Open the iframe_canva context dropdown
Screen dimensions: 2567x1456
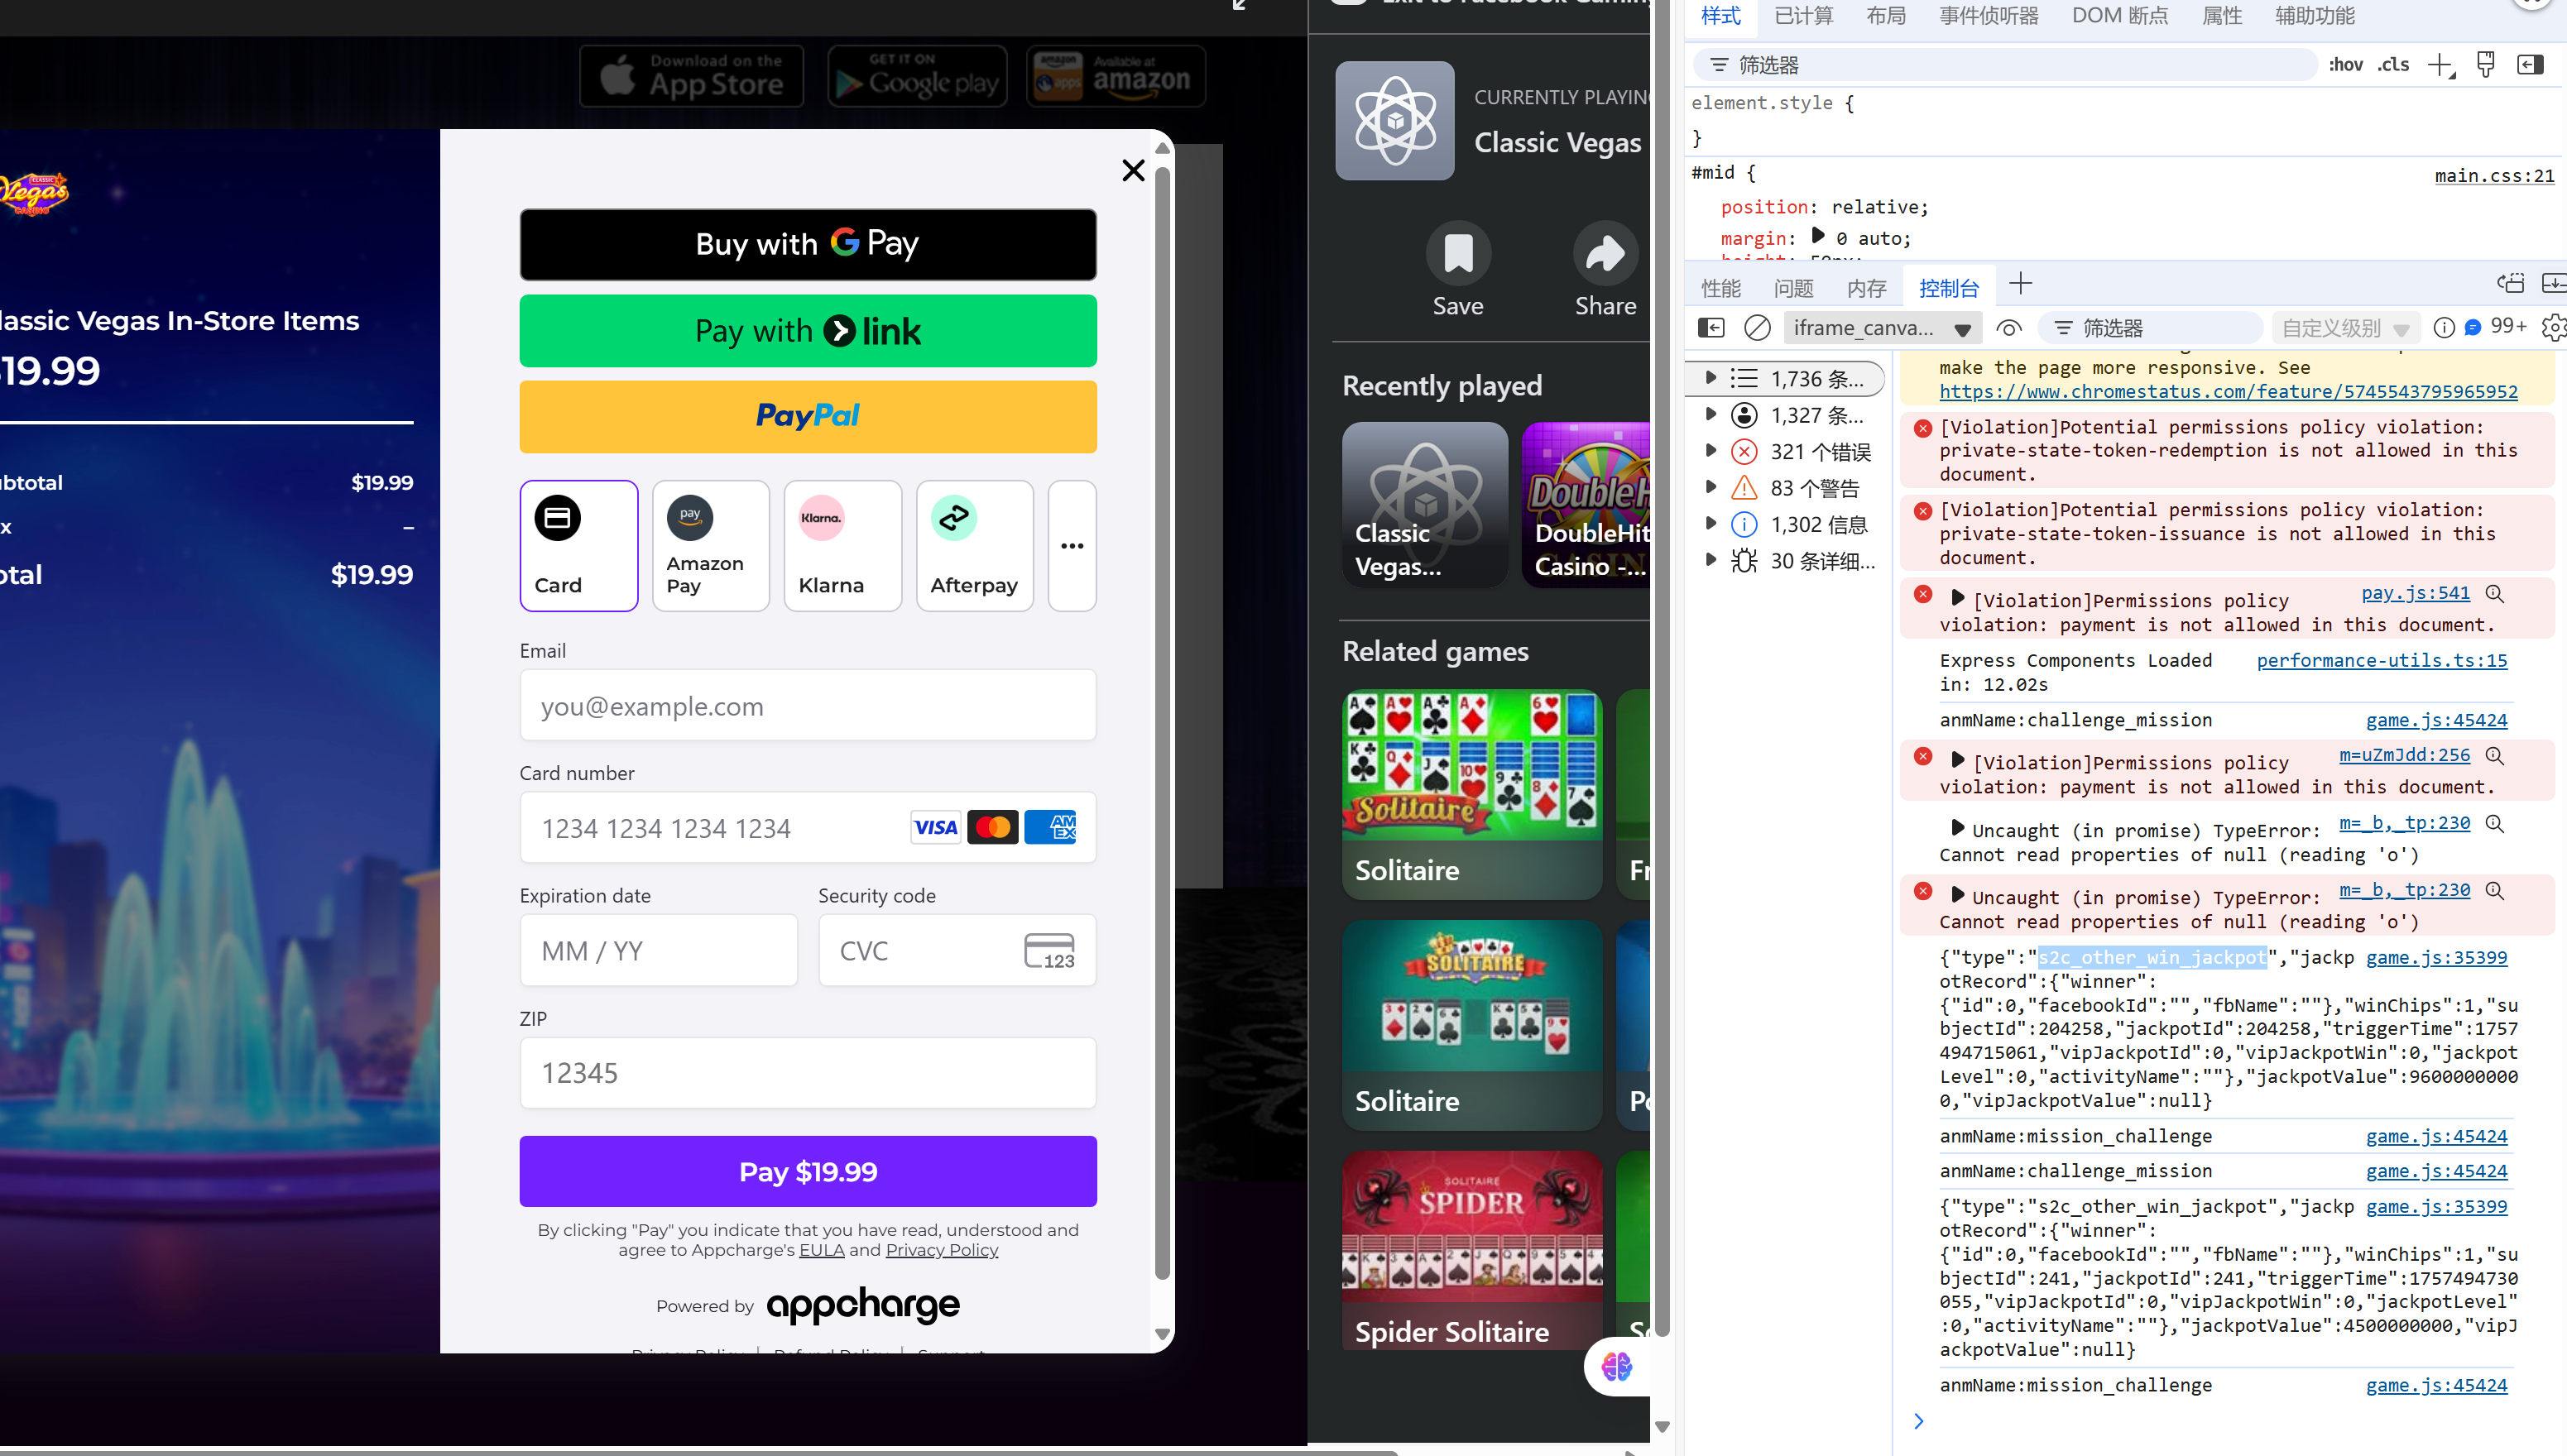click(1880, 328)
